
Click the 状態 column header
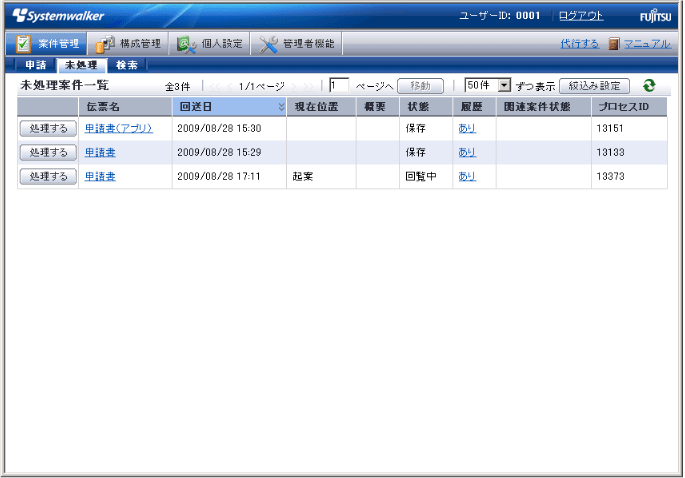426,107
